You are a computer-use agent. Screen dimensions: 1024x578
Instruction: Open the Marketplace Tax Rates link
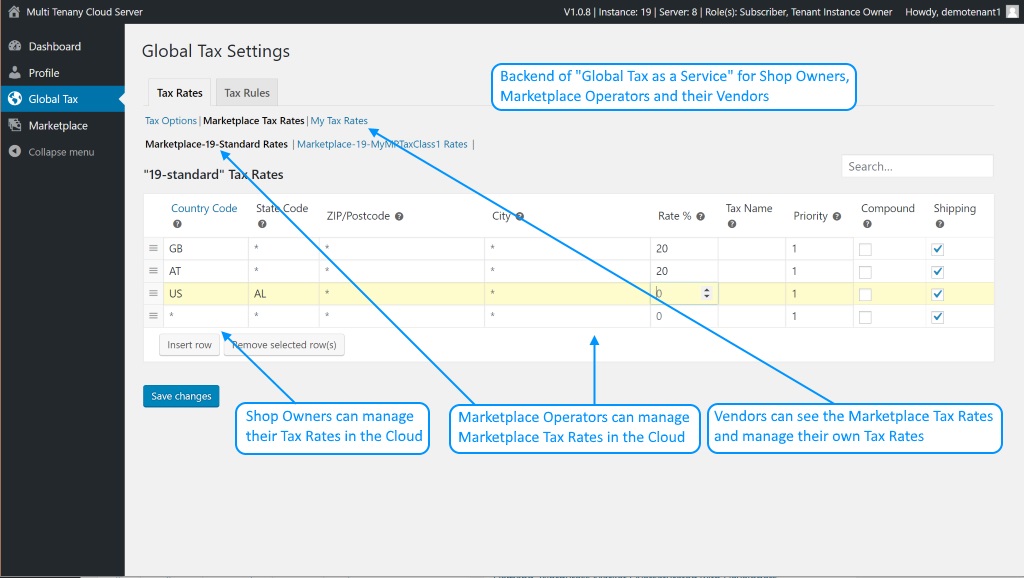click(x=253, y=121)
